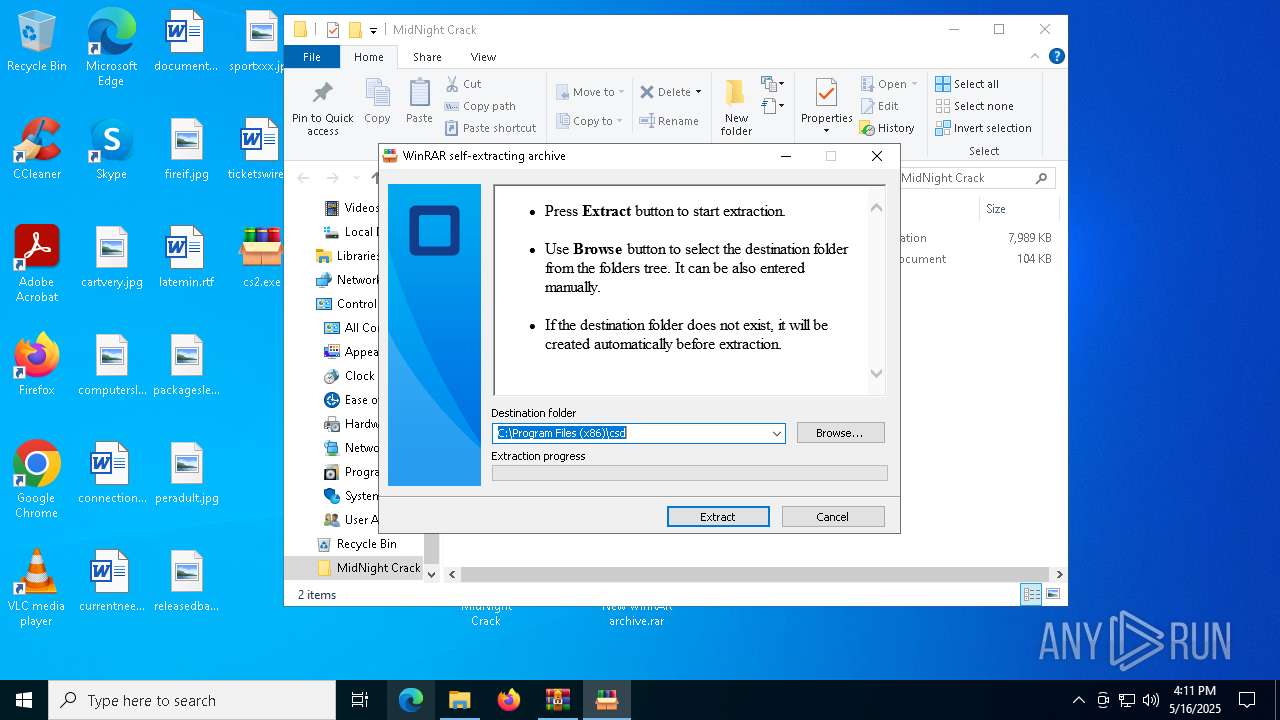The height and width of the screenshot is (720, 1280).
Task: Open the destination folder dropdown arrow
Action: coord(776,433)
